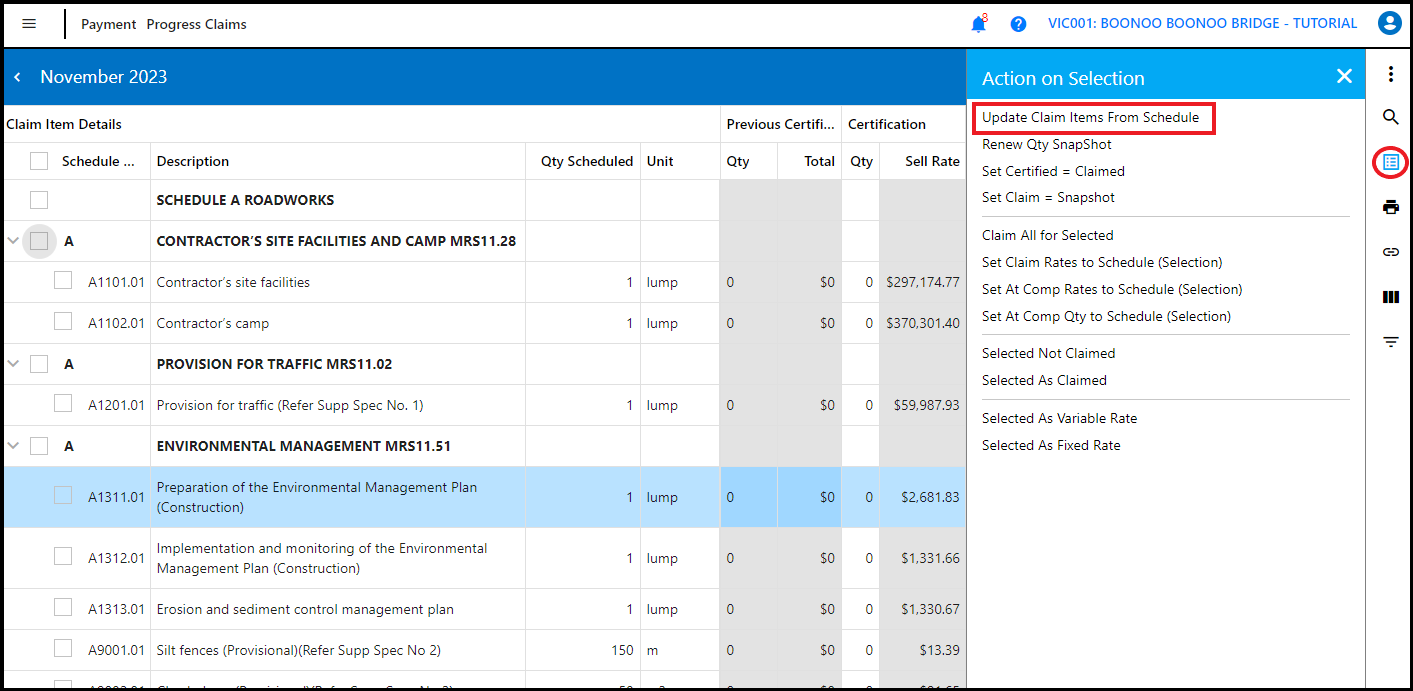The width and height of the screenshot is (1413, 691).
Task: Open the column chooser icon
Action: click(x=1390, y=297)
